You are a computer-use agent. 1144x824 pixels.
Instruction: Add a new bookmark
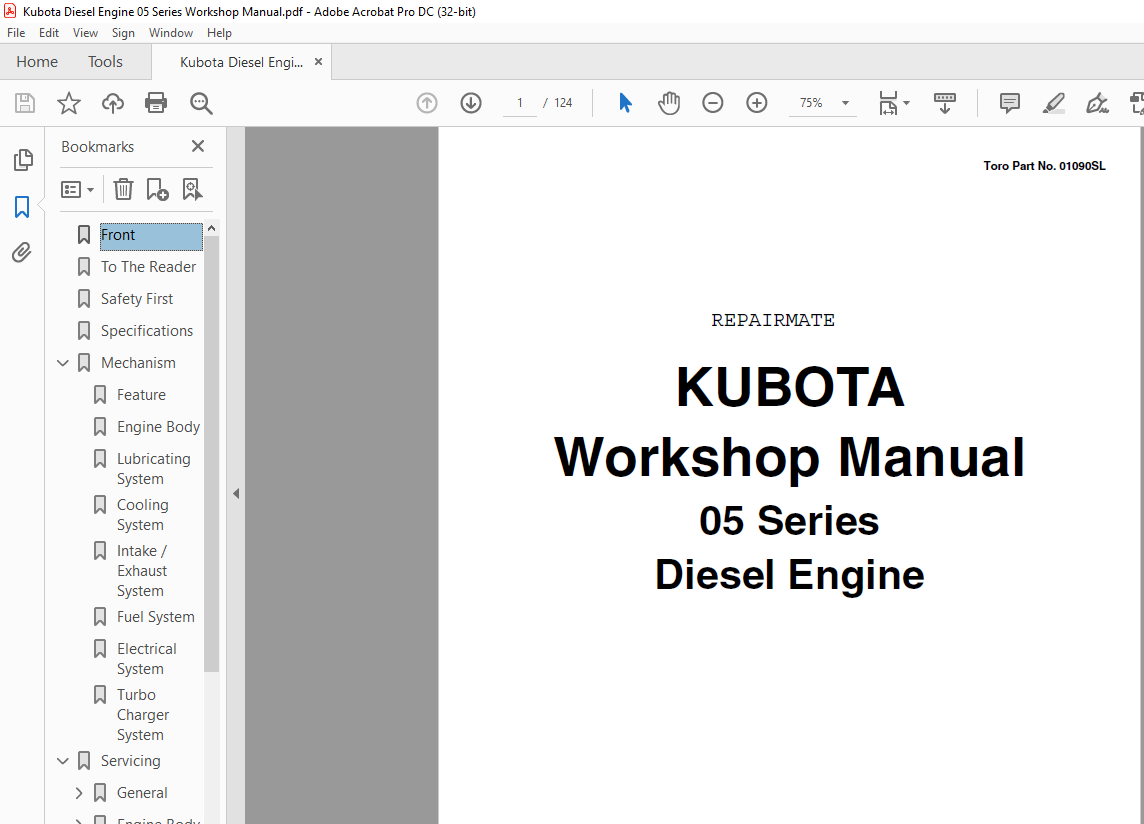coord(157,190)
